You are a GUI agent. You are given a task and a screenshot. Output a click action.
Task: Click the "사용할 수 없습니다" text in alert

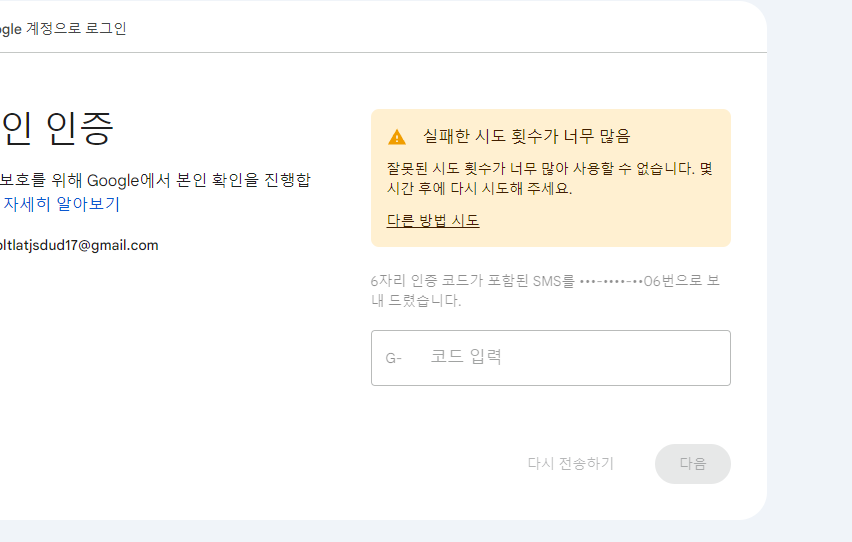tap(640, 169)
